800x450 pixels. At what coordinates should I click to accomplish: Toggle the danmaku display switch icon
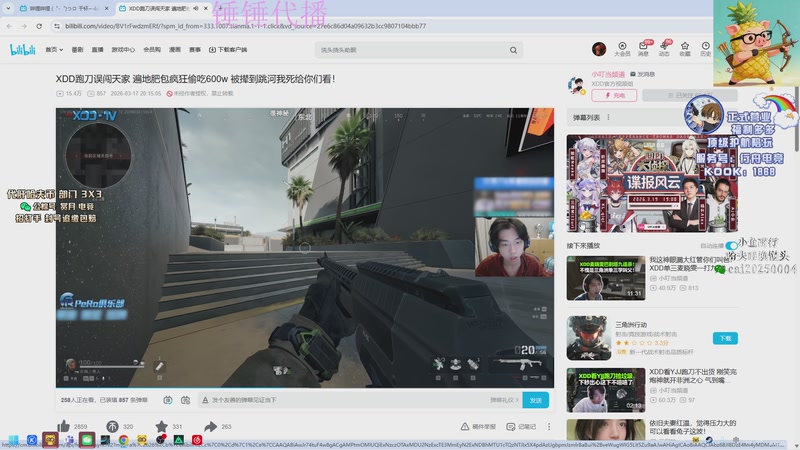tap(167, 400)
